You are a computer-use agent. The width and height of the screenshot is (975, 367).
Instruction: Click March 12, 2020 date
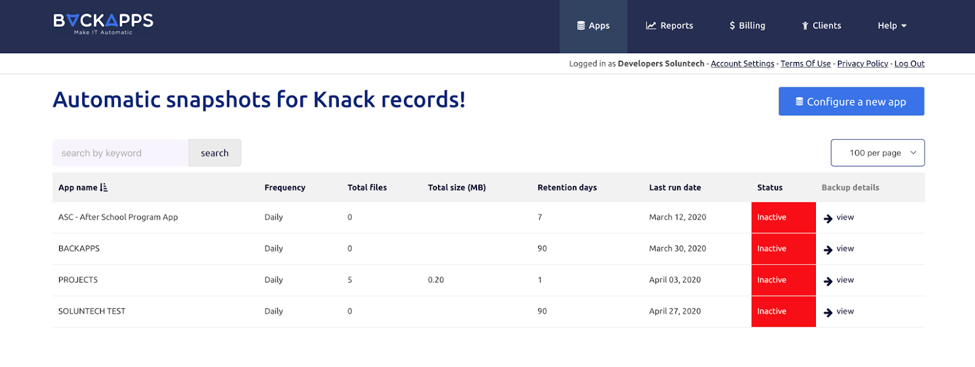tap(677, 218)
